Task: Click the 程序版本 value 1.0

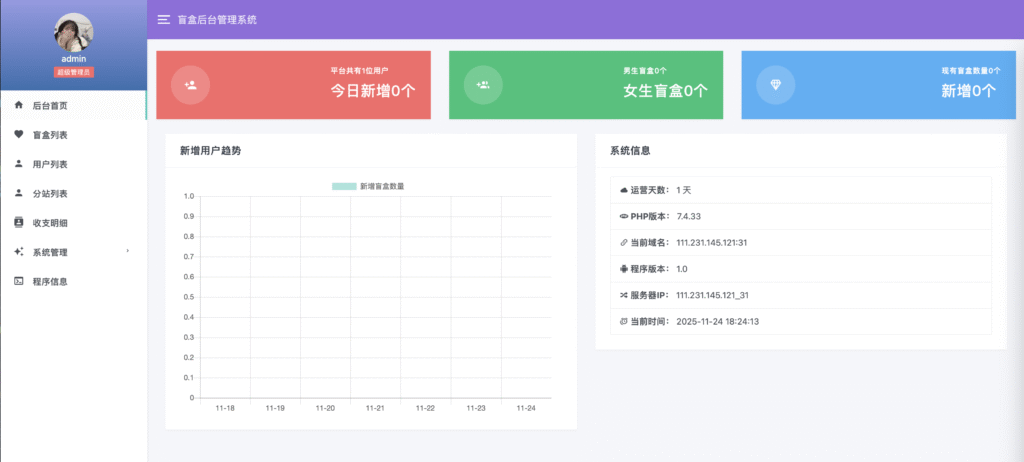Action: (x=682, y=269)
